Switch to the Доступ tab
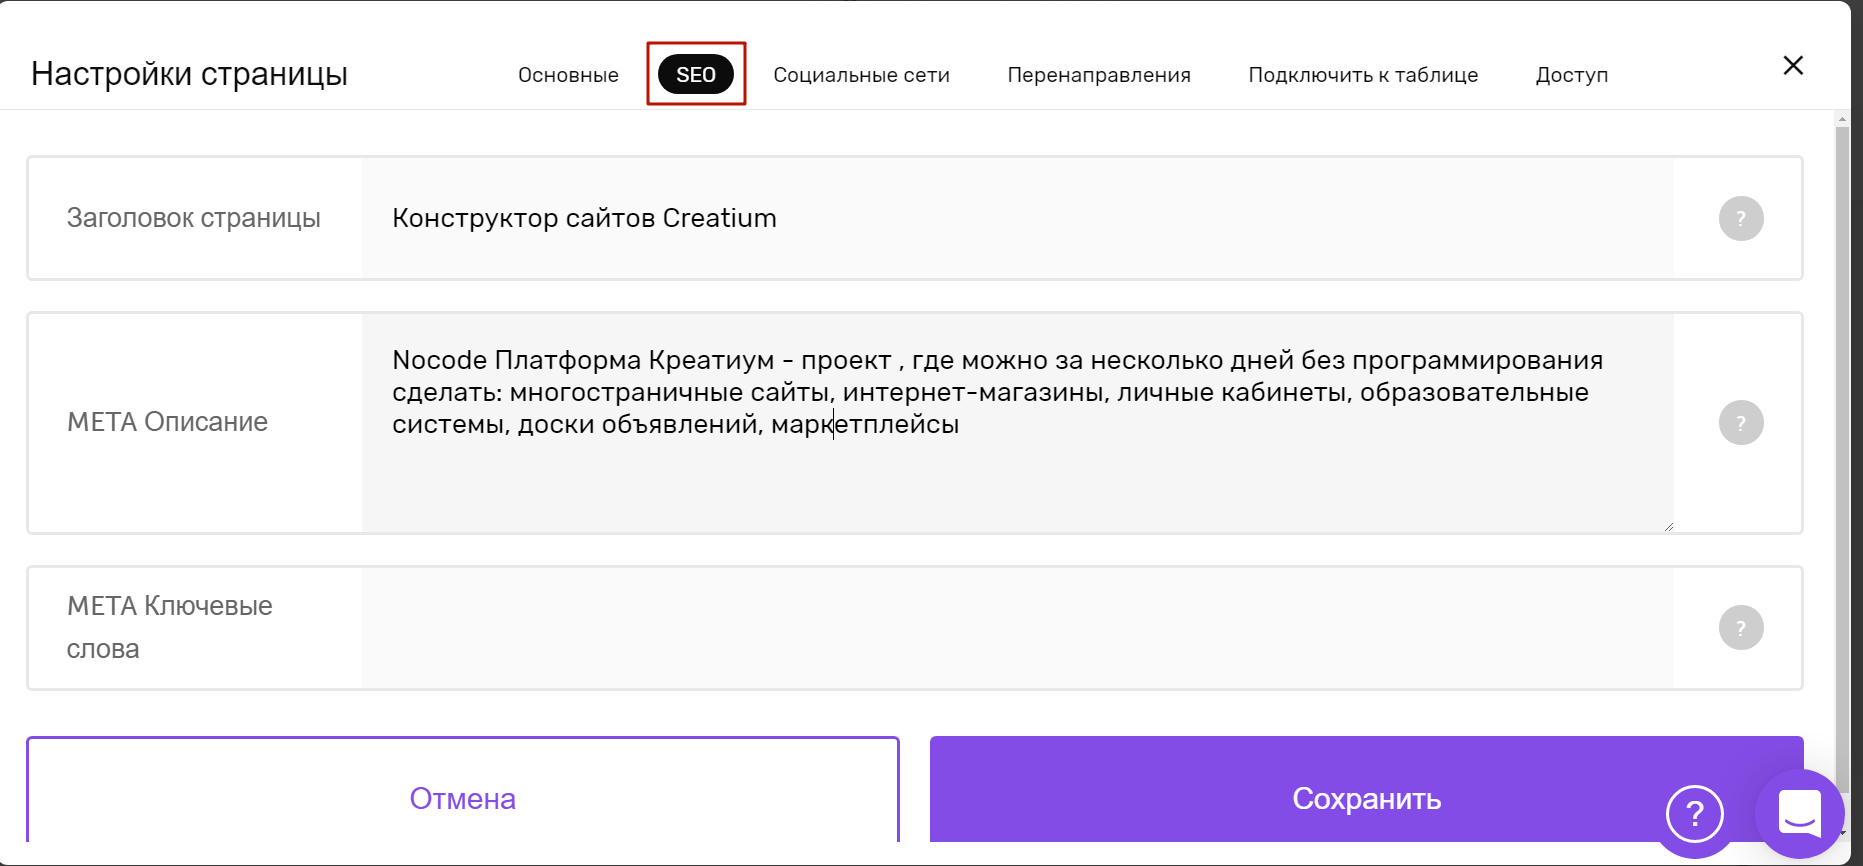This screenshot has height=866, width=1863. 1572,75
